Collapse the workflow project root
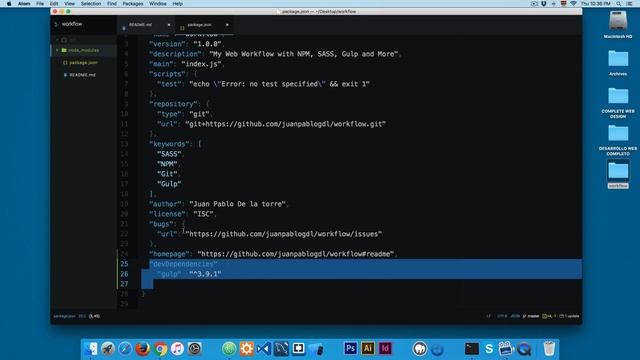Image resolution: width=640 pixels, height=360 pixels. point(56,24)
